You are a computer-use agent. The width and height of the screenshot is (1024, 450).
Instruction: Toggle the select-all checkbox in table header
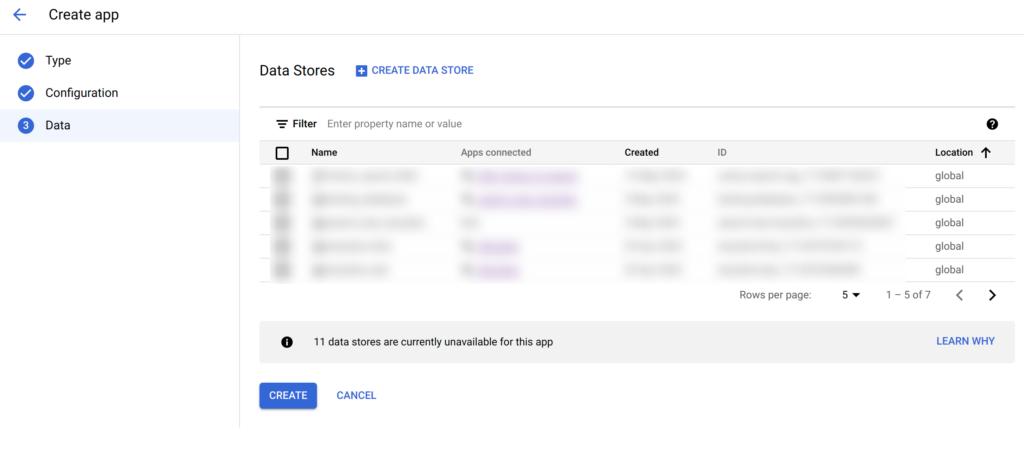pyautogui.click(x=282, y=153)
